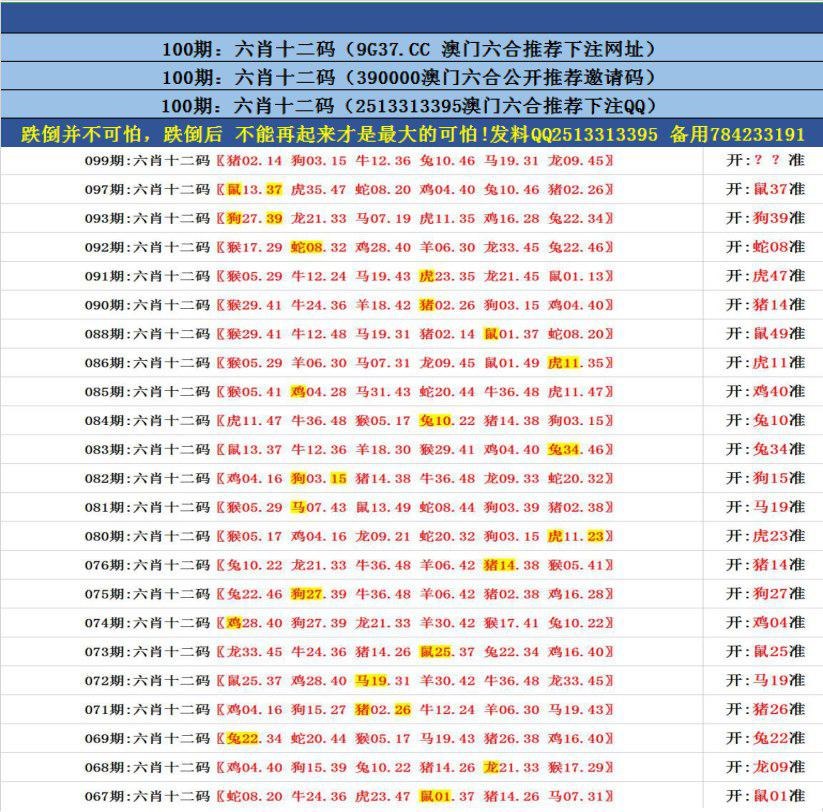Screen dimensions: 823x812
Task: Click the '开:猪26准' result in row 071
Action: [765, 710]
